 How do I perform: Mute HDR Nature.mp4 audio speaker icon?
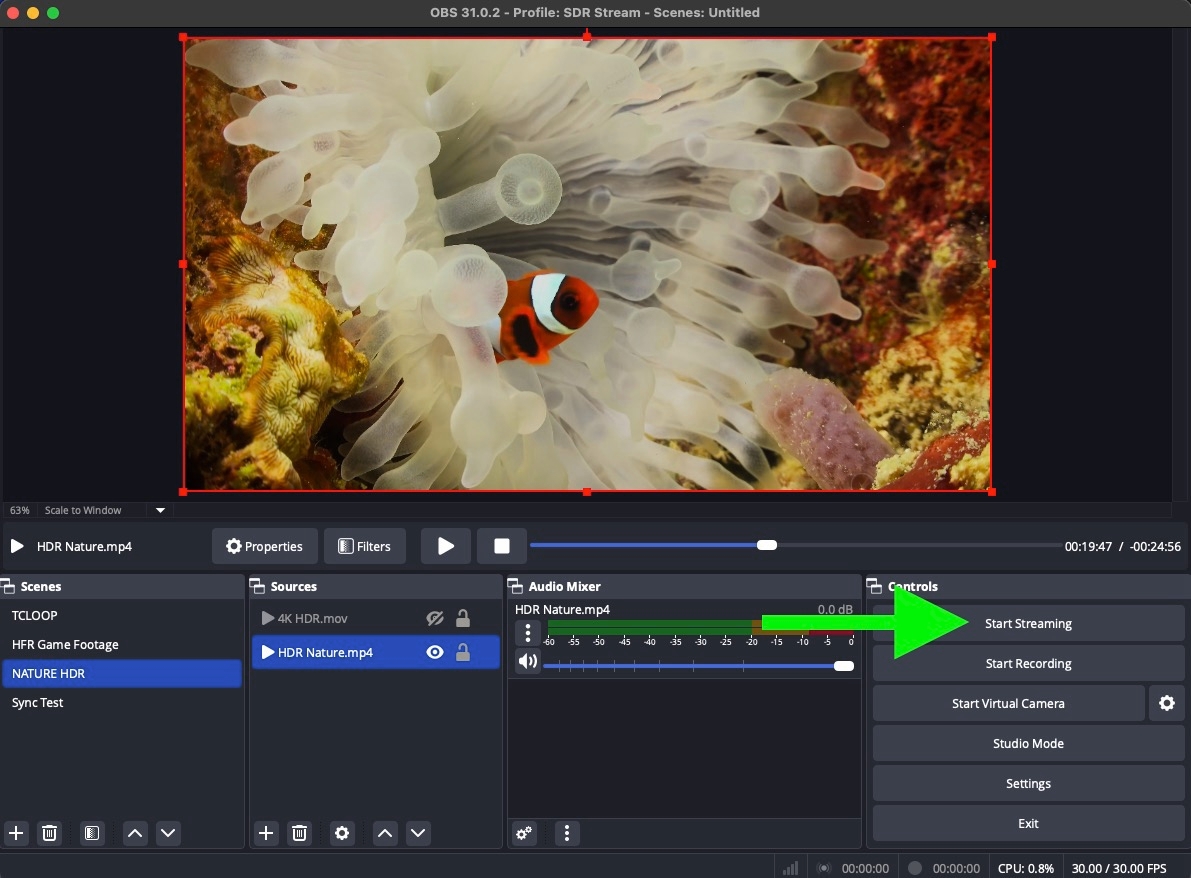528,661
